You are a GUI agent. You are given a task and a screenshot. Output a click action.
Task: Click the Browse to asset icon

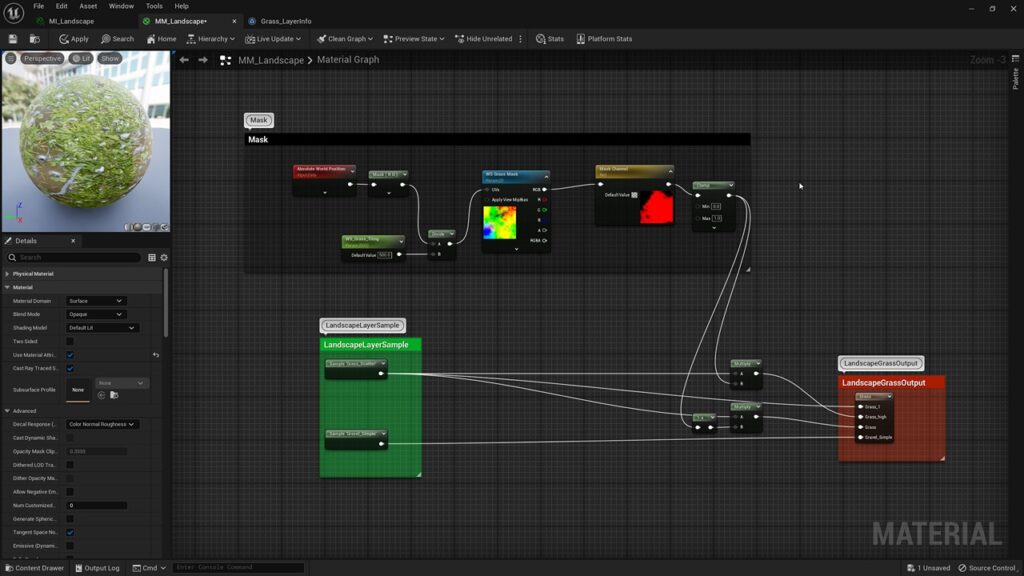pyautogui.click(x=34, y=39)
